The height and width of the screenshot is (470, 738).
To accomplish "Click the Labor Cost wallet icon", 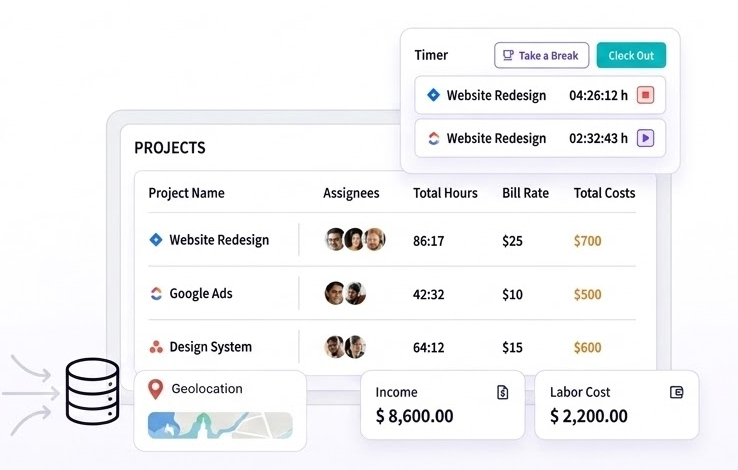I will coord(677,393).
